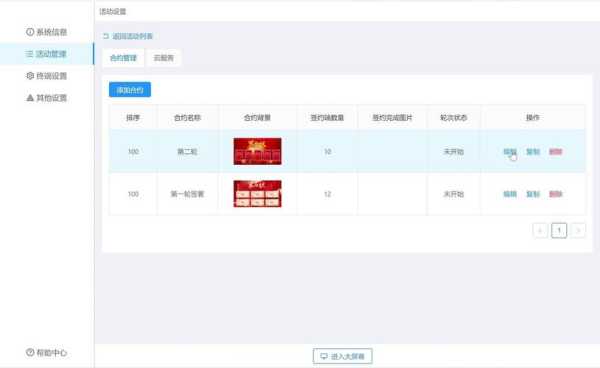Click the blue 添加合约 add contract button
Viewport: 600px width, 368px height.
pyautogui.click(x=130, y=90)
